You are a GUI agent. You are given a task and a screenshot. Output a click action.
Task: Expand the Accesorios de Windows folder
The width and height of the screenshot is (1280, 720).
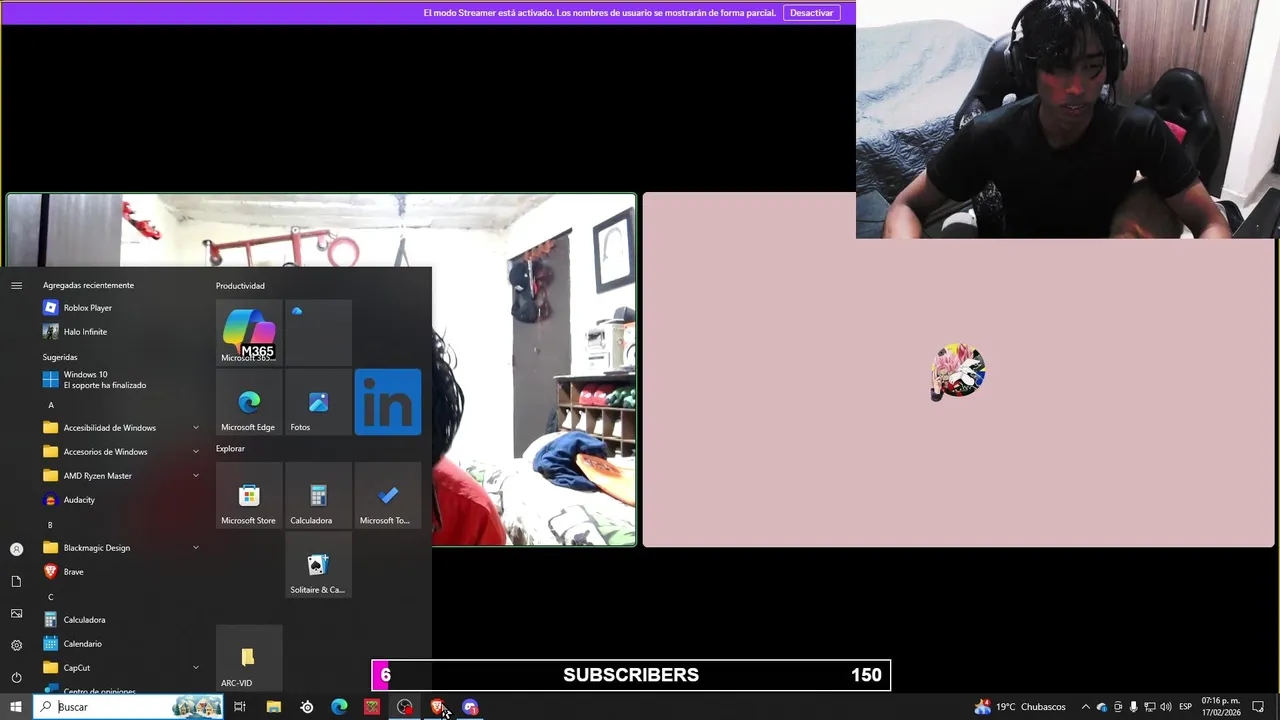click(x=120, y=452)
